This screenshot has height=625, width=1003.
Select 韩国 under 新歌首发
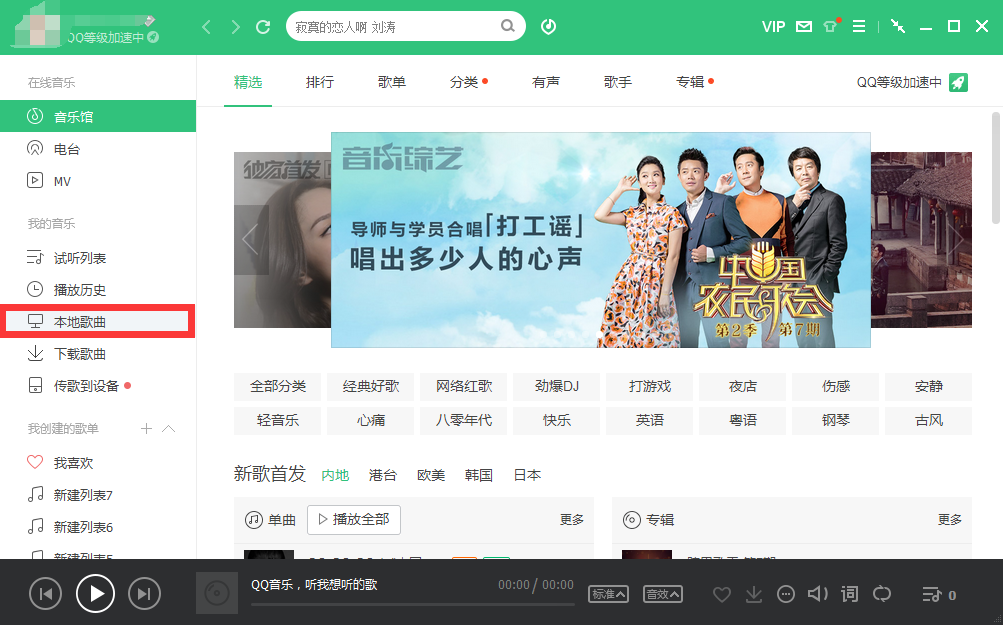[479, 475]
